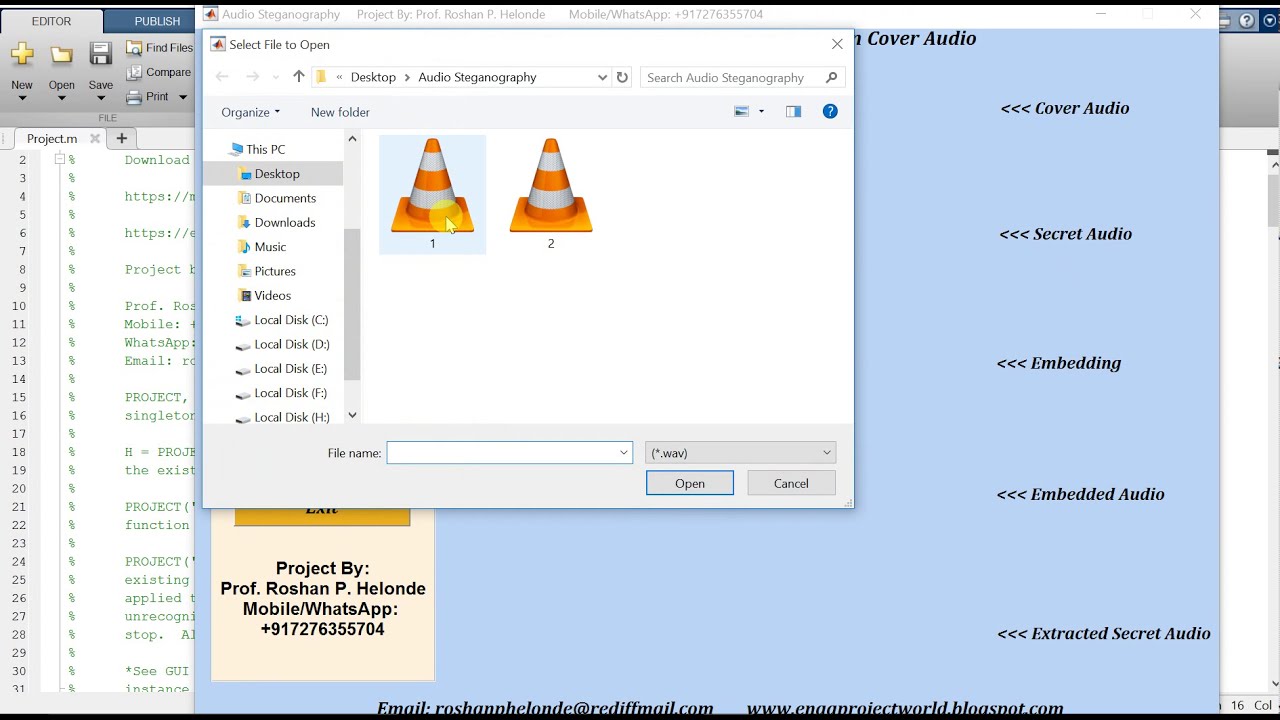This screenshot has height=720, width=1280.
Task: Expand the Open dropdown arrow in MATLAB toolbar
Action: pos(62,98)
